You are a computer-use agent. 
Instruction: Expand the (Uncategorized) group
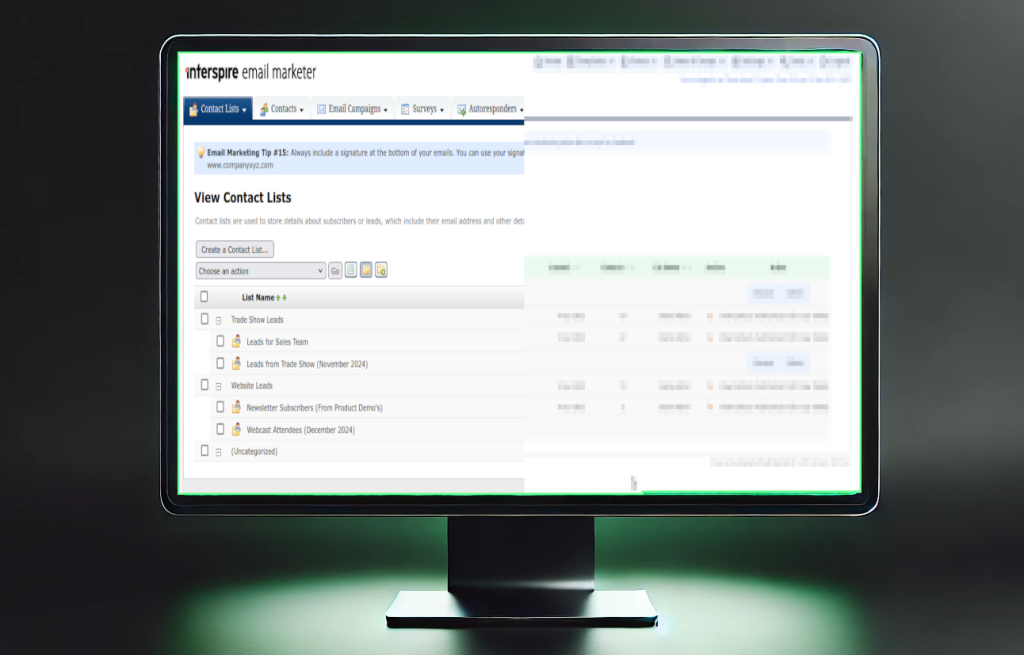pos(218,451)
